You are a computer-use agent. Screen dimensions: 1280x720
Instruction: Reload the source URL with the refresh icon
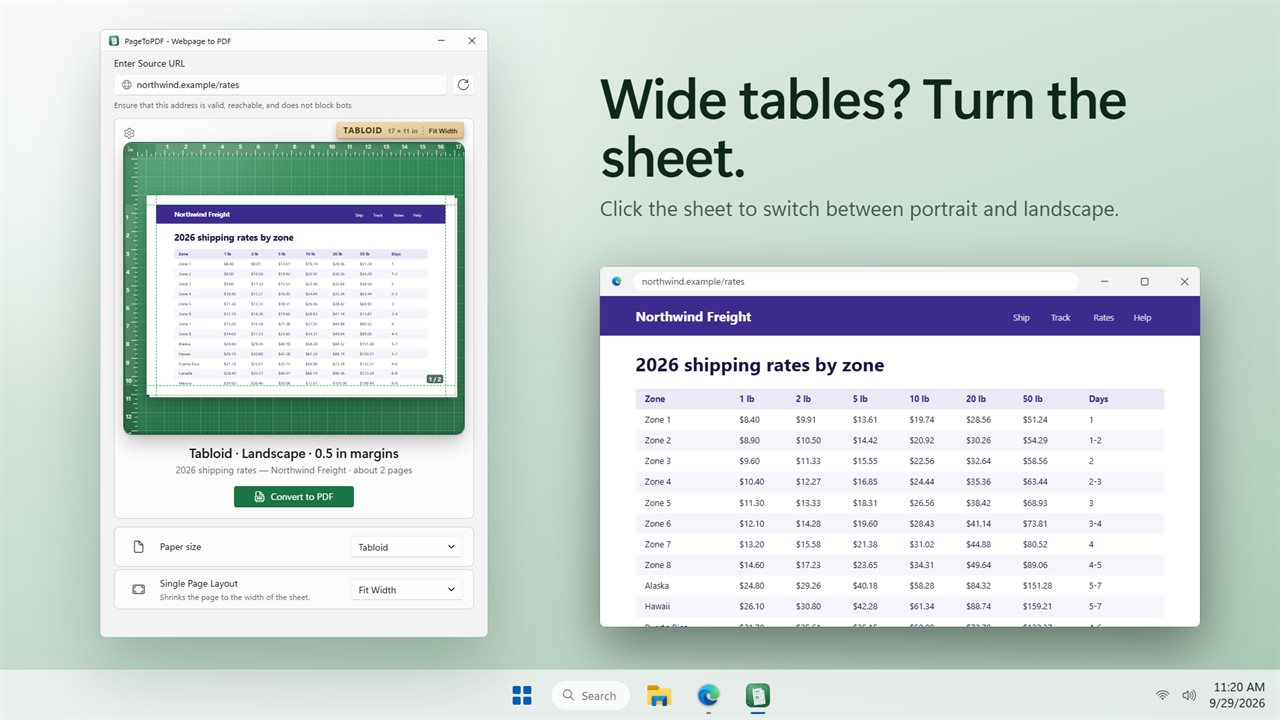(463, 85)
